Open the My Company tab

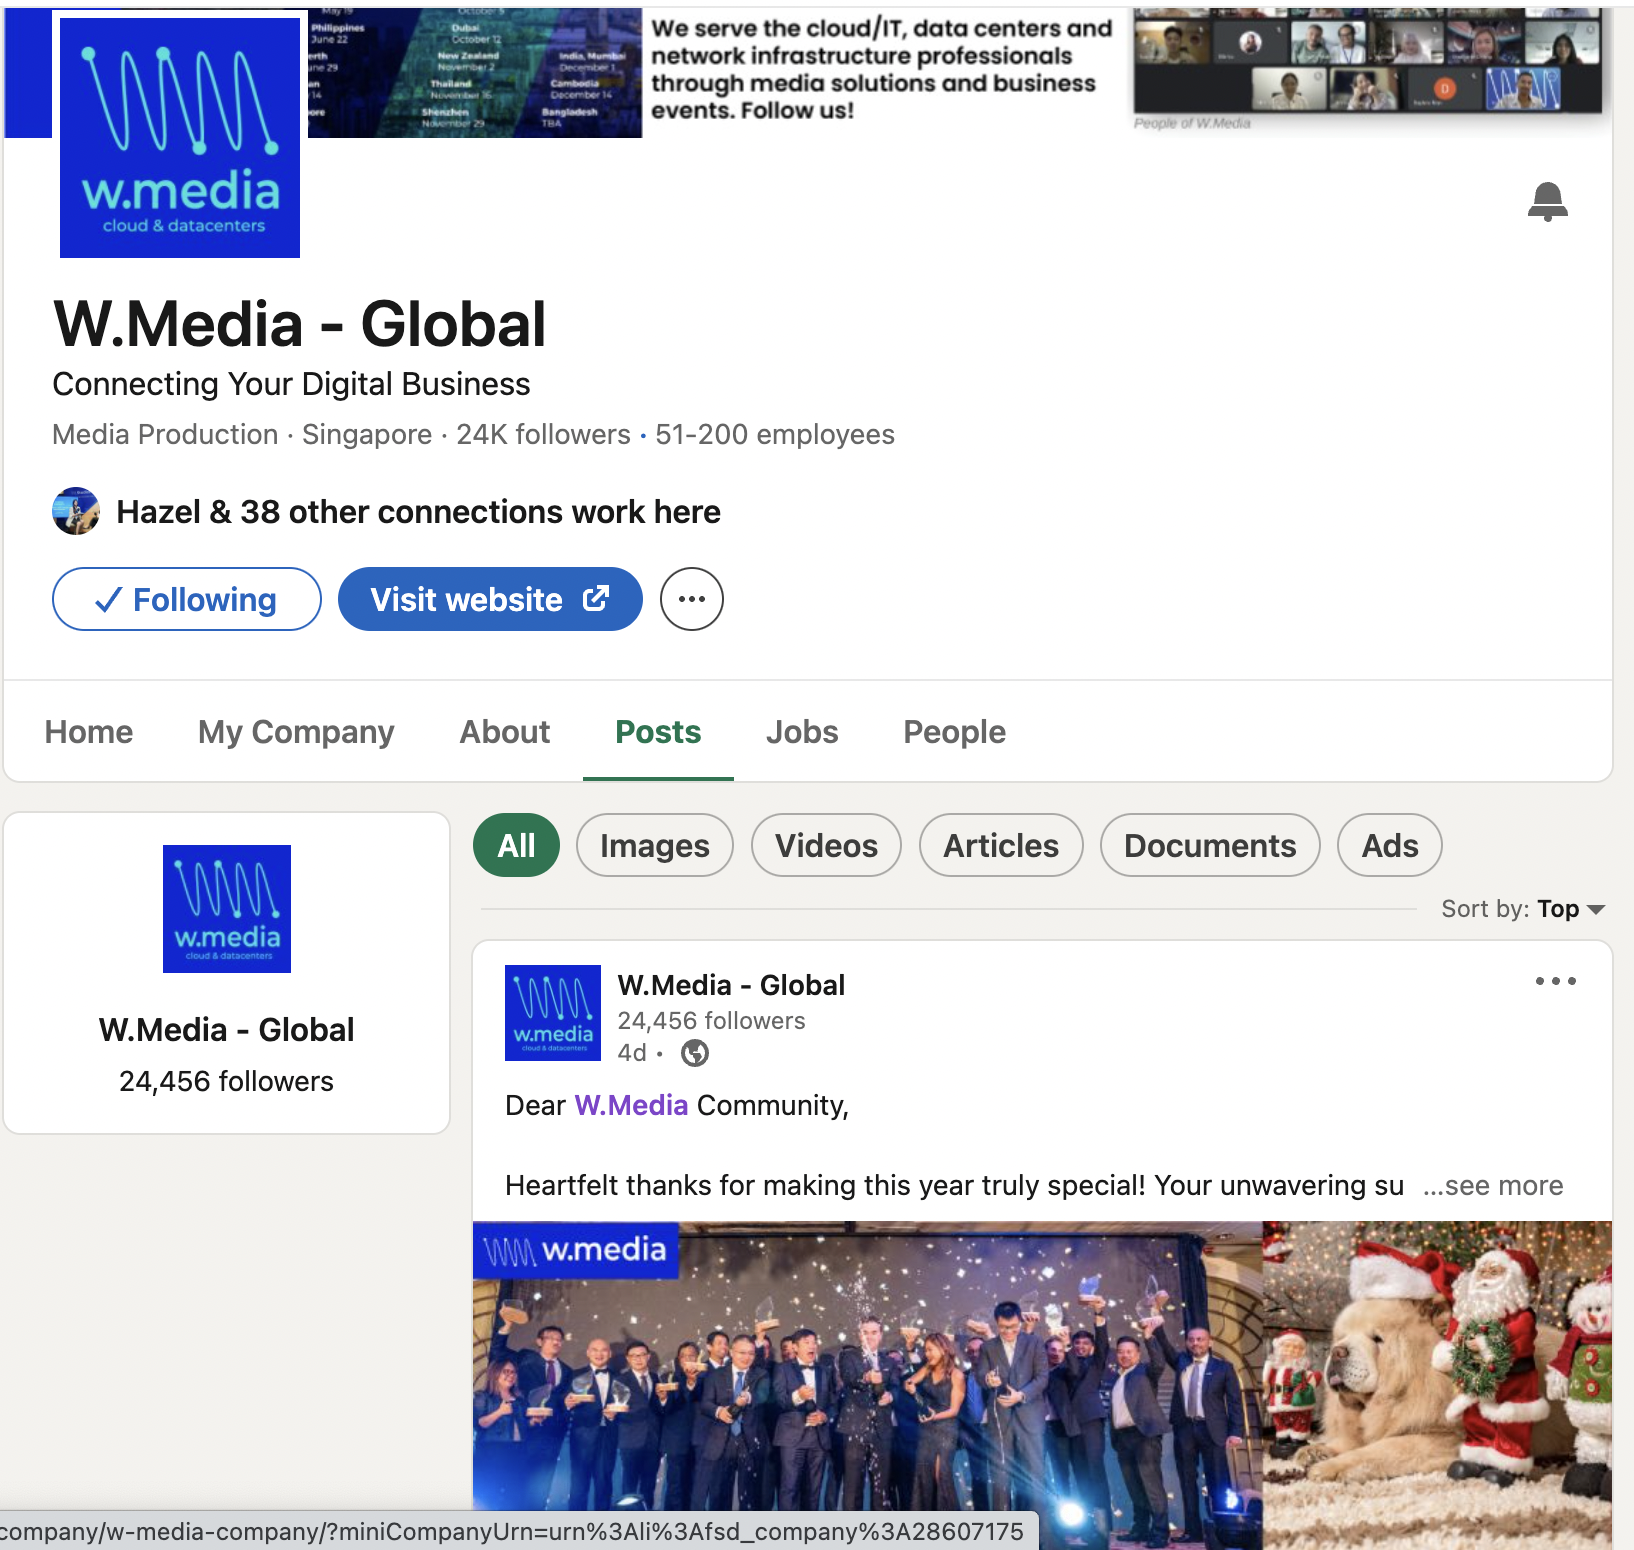296,732
